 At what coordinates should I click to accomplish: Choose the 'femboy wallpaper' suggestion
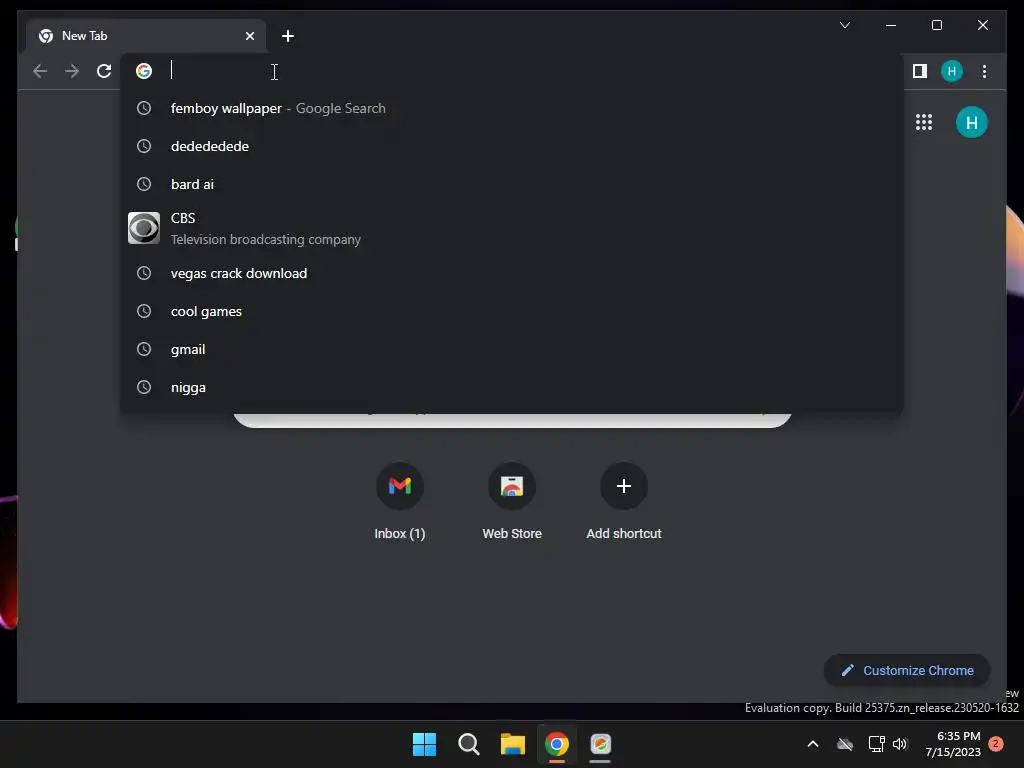click(512, 108)
